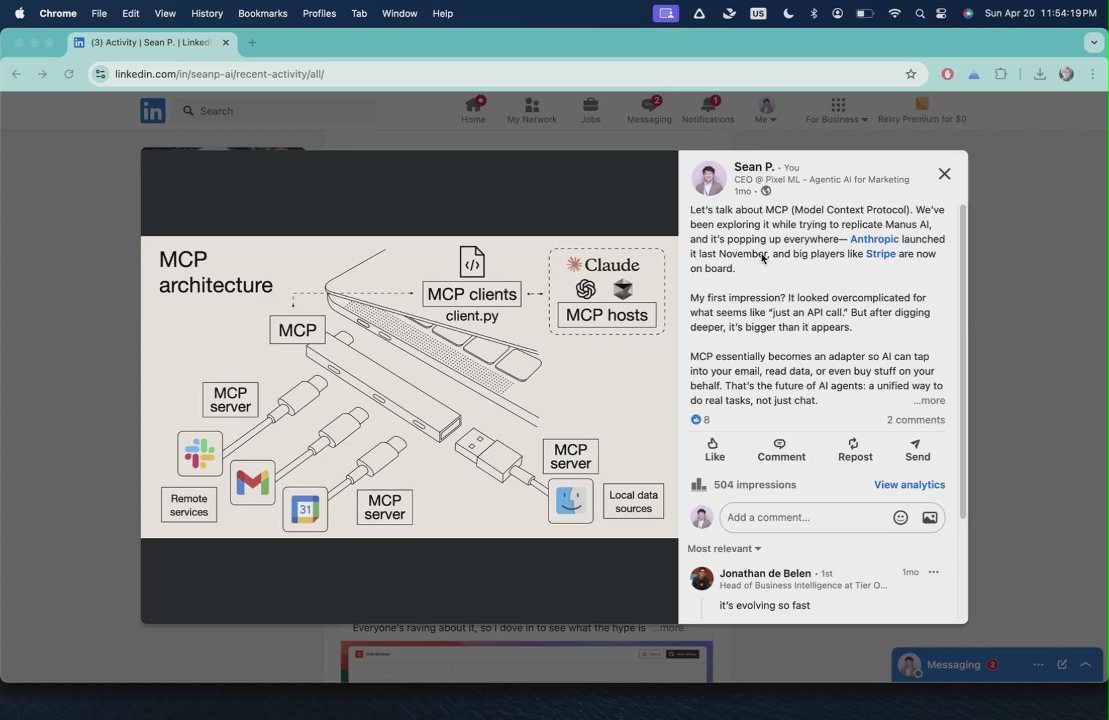This screenshot has height=720, width=1109.
Task: Bookmark this page with star icon
Action: (911, 74)
